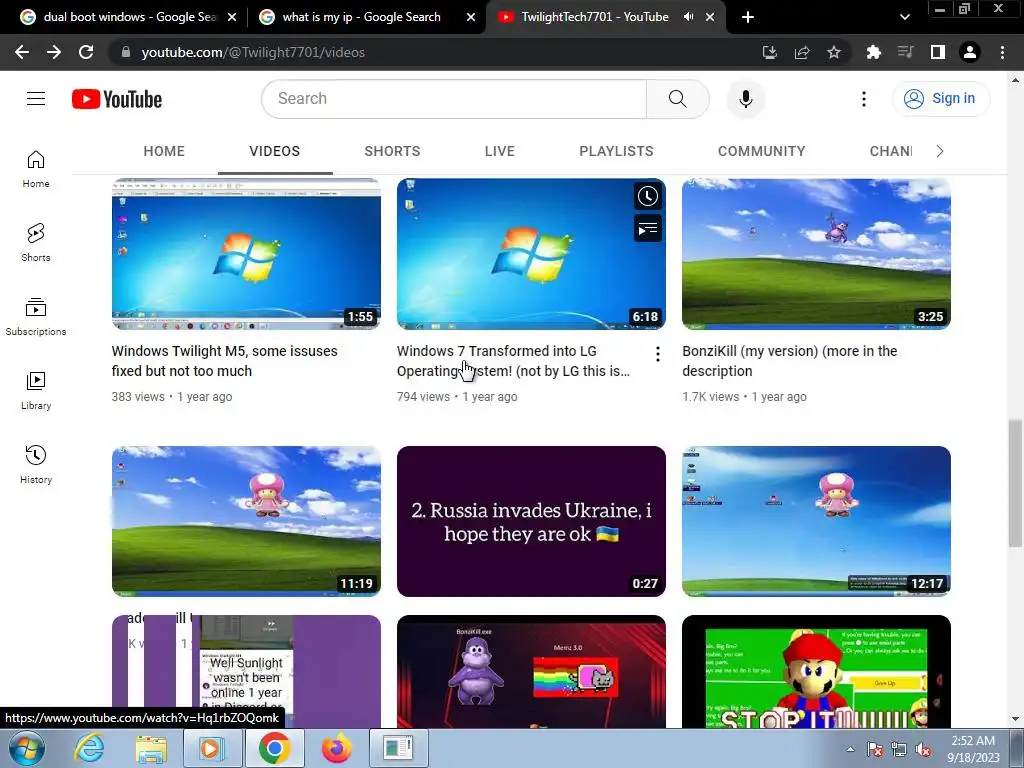This screenshot has height=768, width=1024.
Task: Open Subscriptions in sidebar
Action: coord(36,317)
